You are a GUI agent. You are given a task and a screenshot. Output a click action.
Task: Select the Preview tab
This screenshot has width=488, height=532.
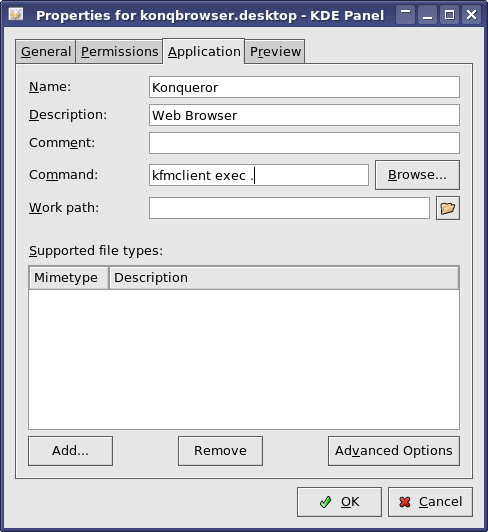275,52
